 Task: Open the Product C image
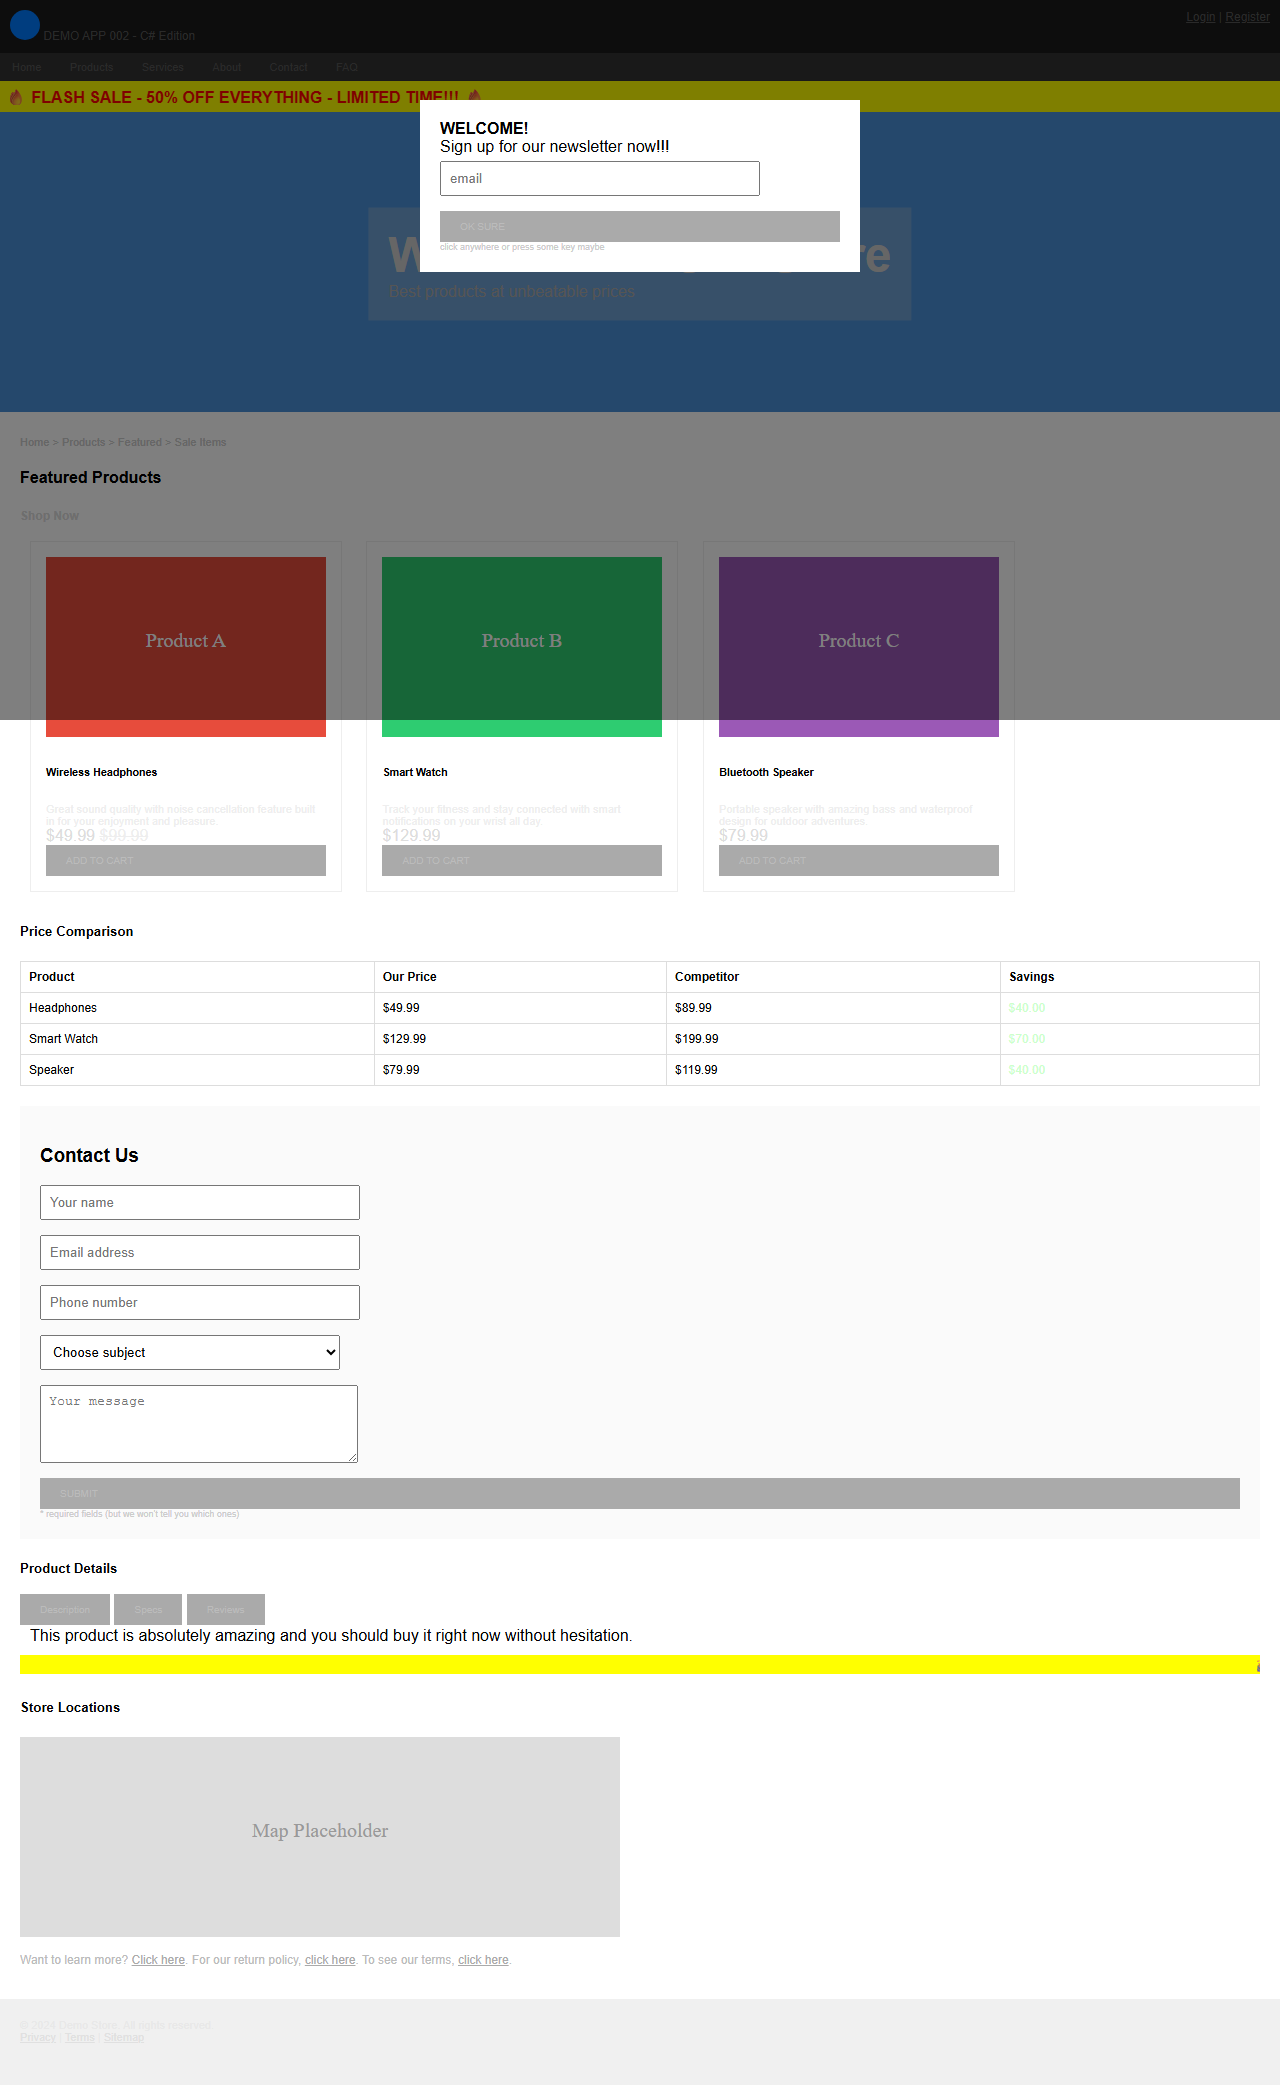859,647
